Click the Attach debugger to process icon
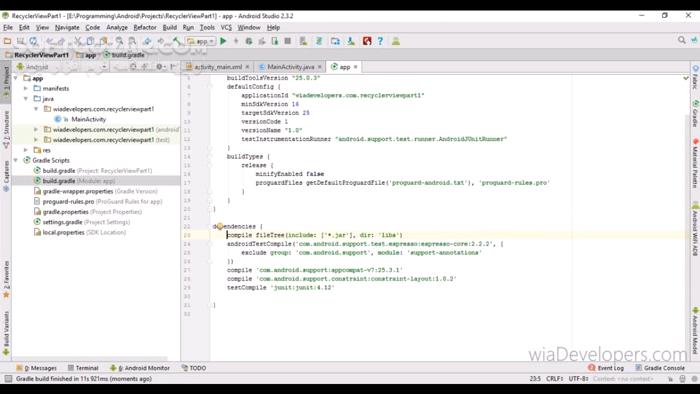This screenshot has width=700, height=394. pyautogui.click(x=275, y=41)
